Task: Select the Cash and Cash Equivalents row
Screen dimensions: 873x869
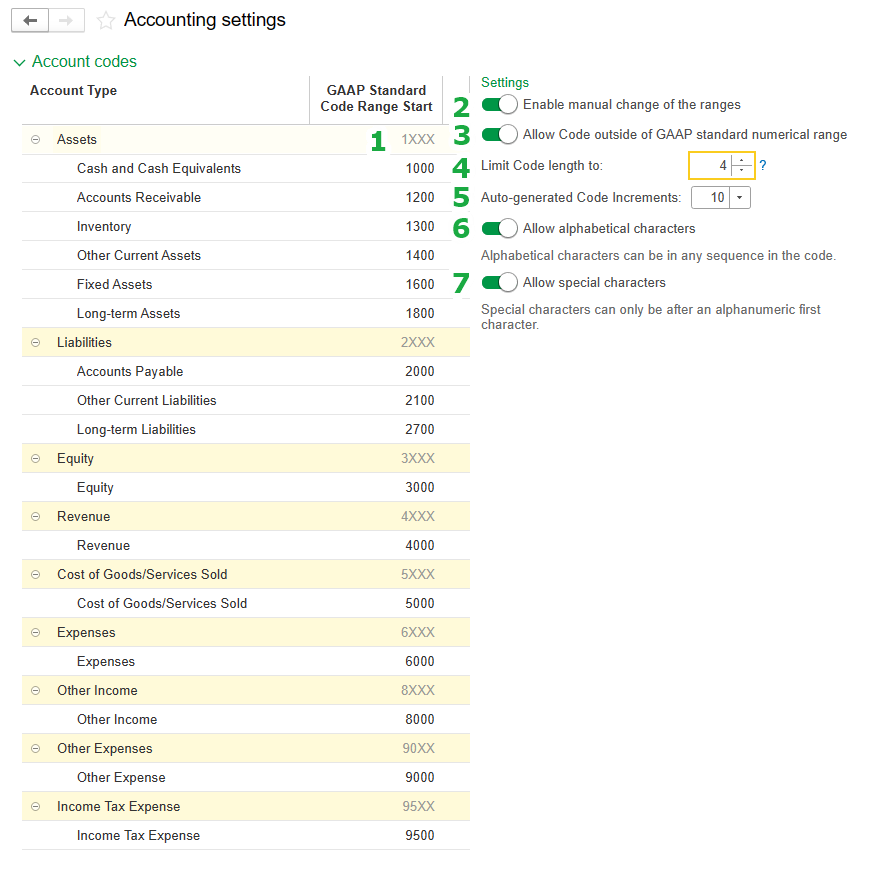Action: pos(246,168)
